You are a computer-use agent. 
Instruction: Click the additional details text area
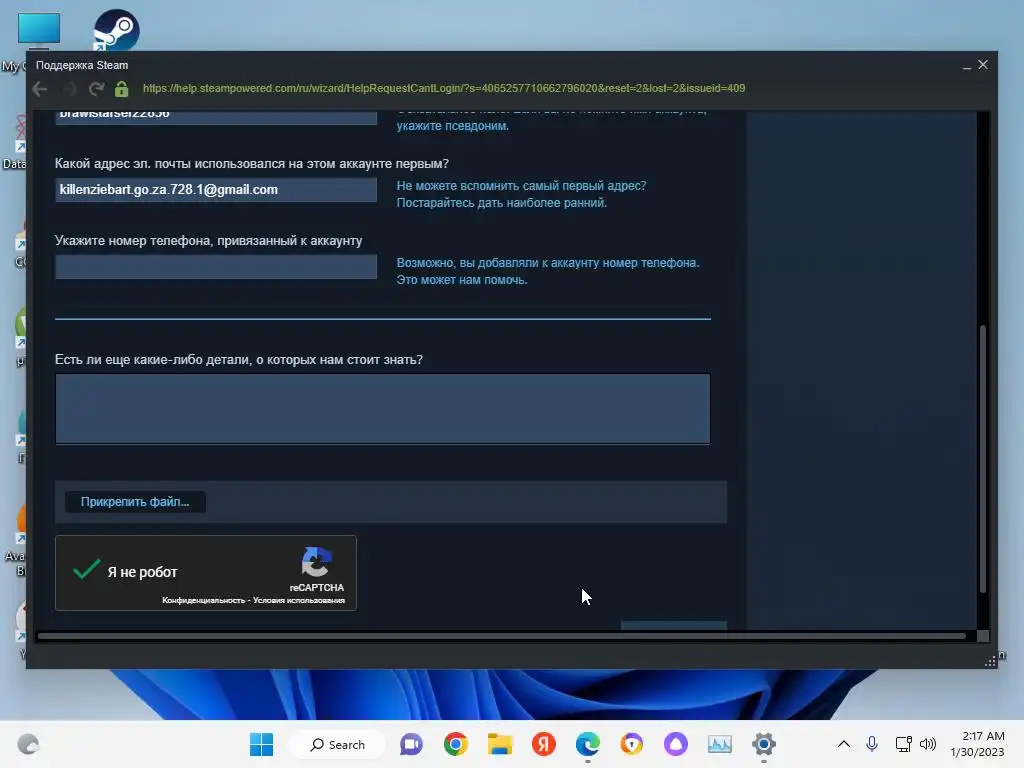click(x=383, y=409)
